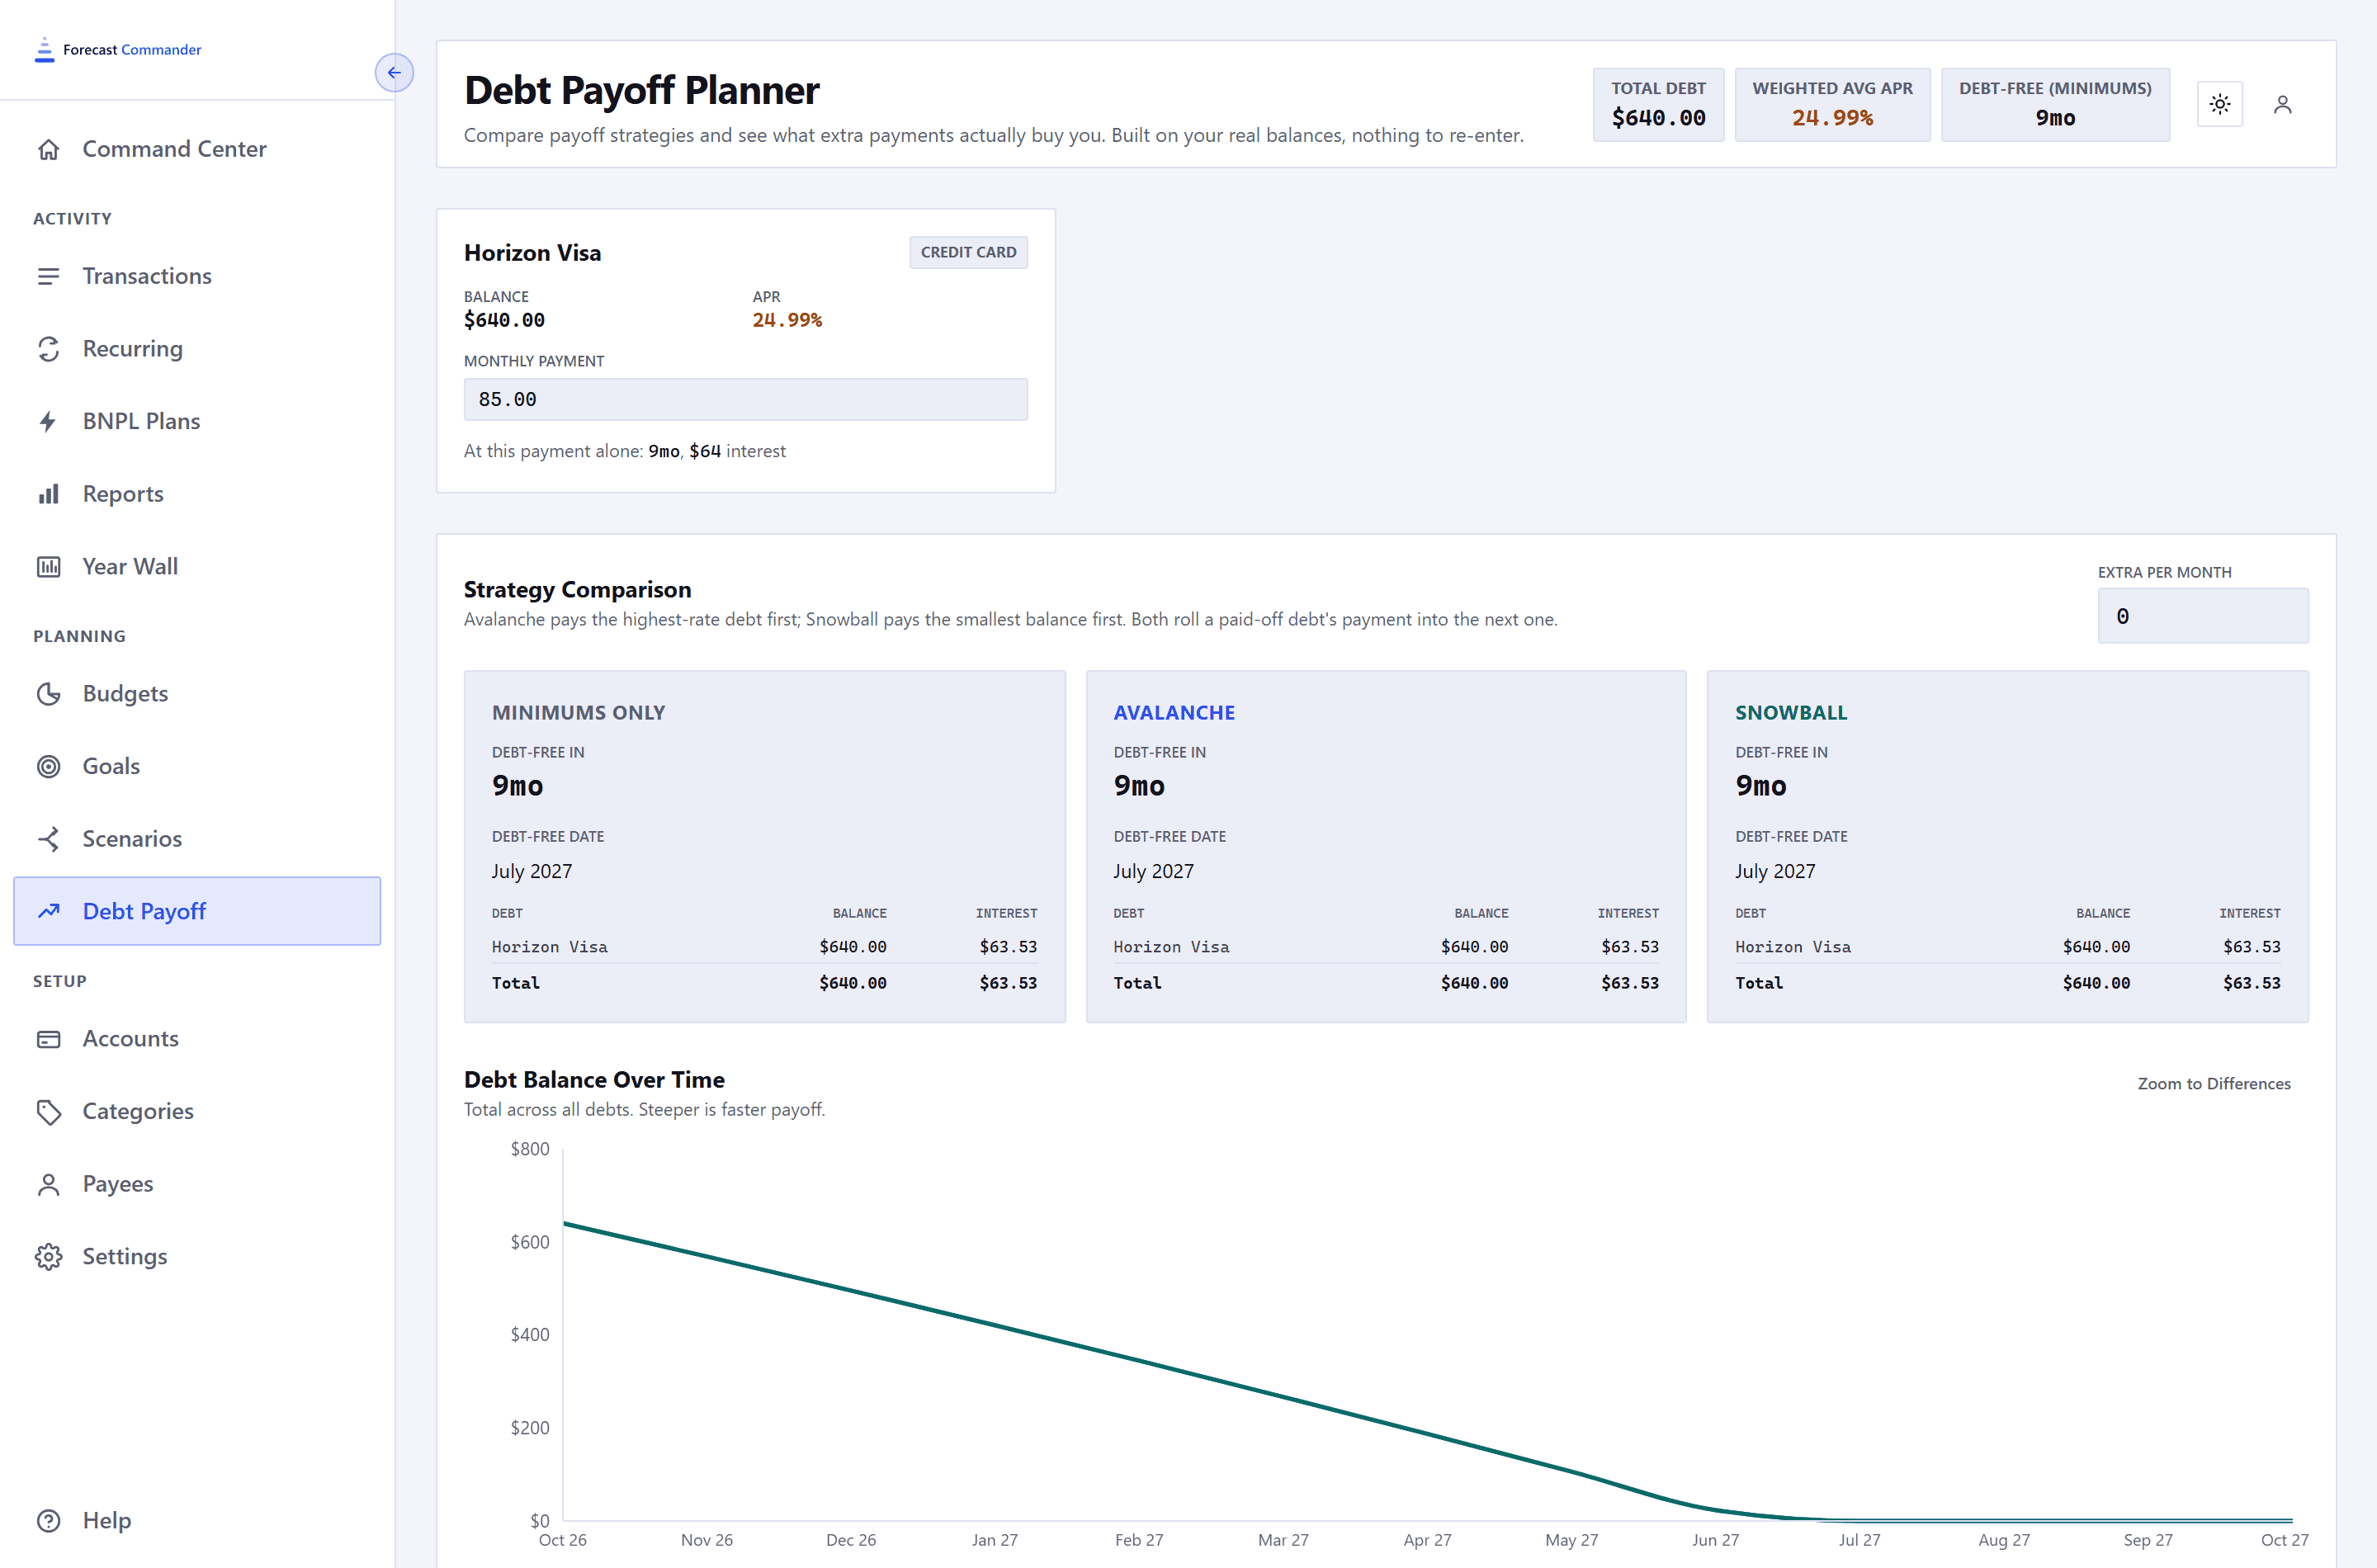Click the $600 chart axis label

[529, 1242]
